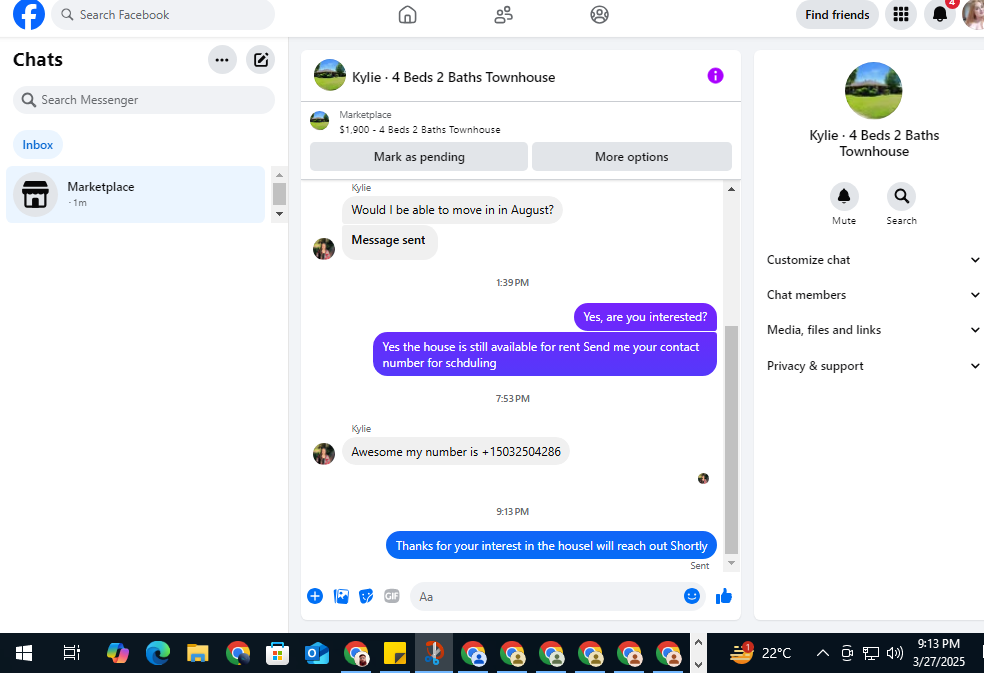
Task: Start a new message with compose icon
Action: click(260, 60)
